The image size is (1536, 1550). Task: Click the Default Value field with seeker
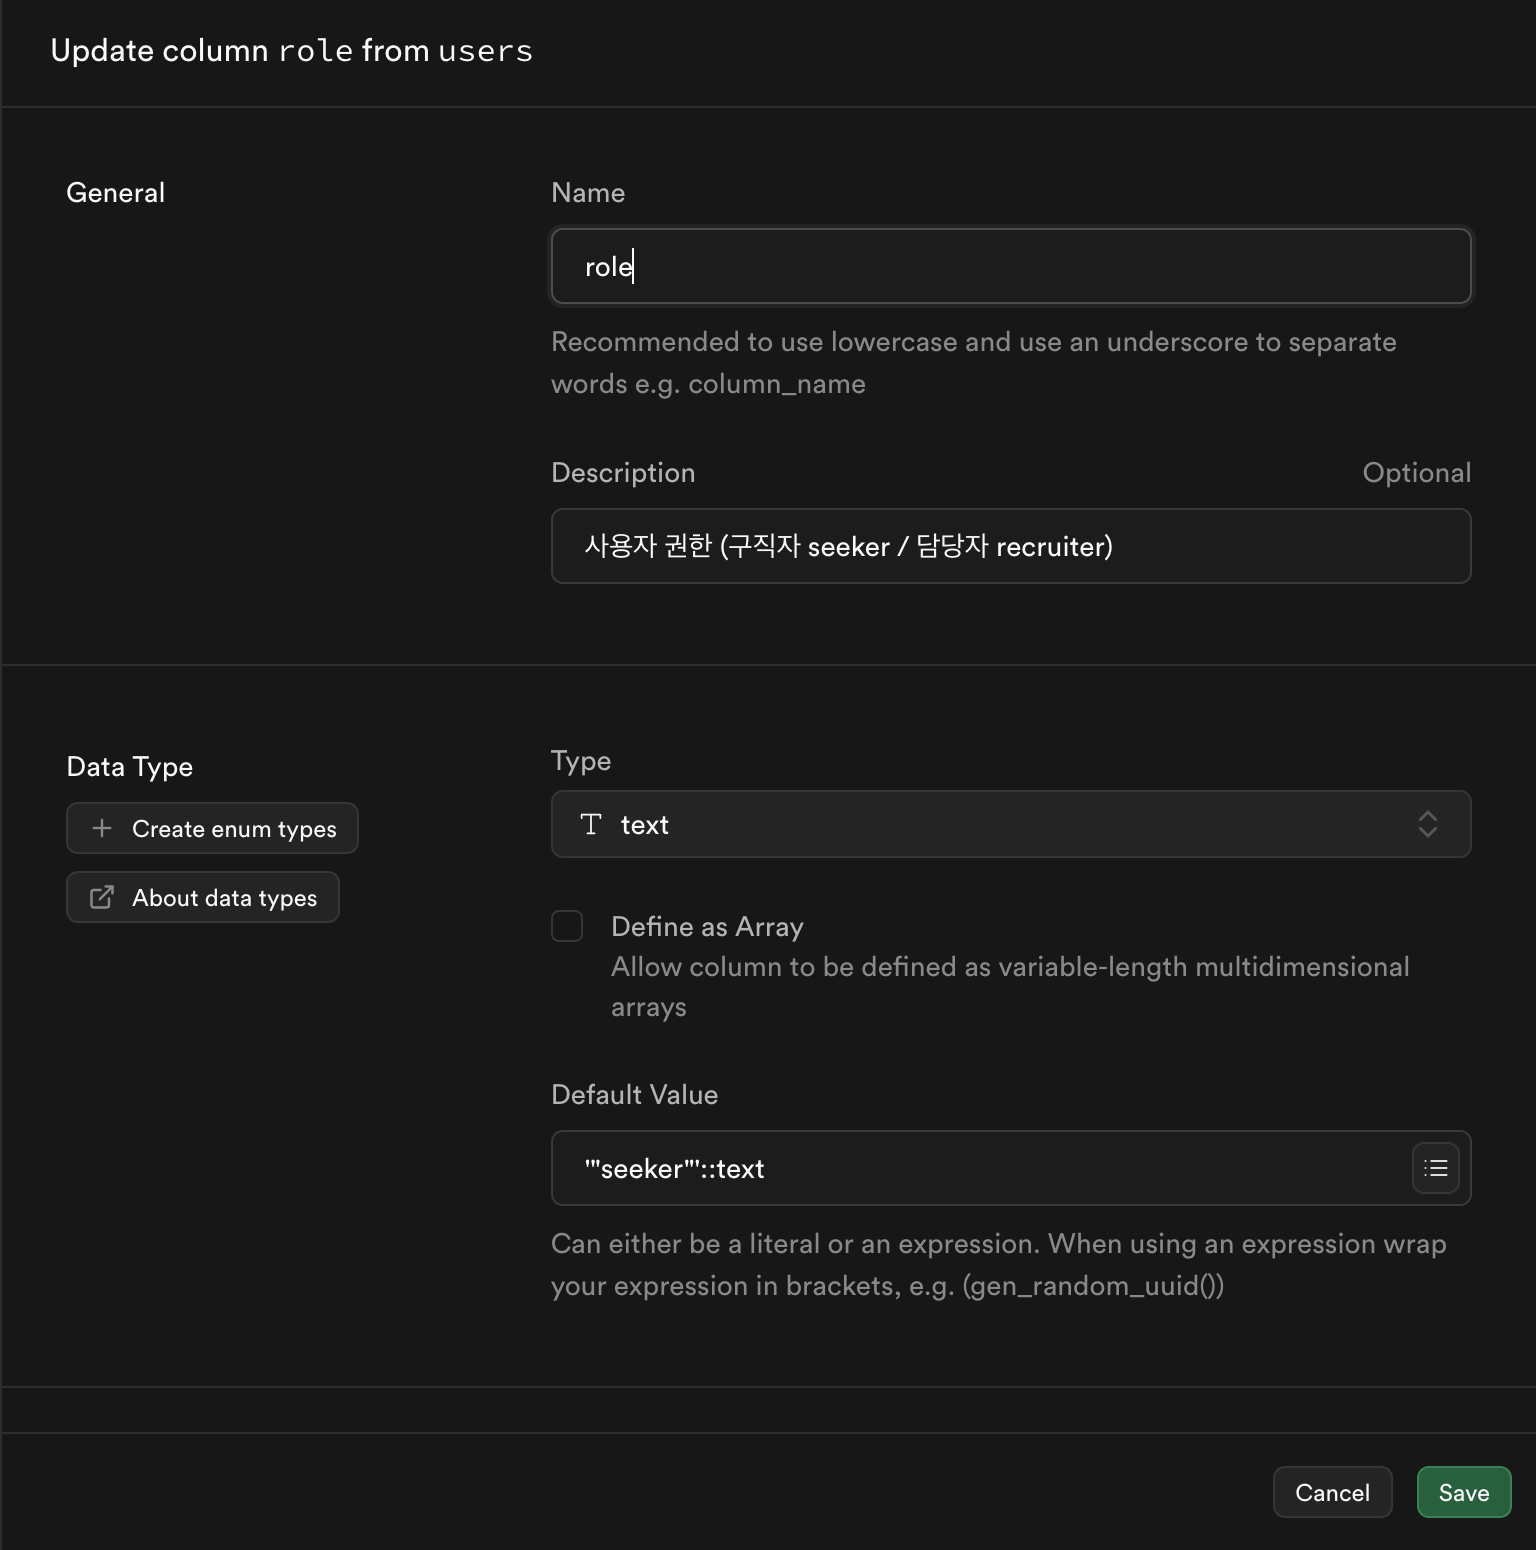point(981,1168)
